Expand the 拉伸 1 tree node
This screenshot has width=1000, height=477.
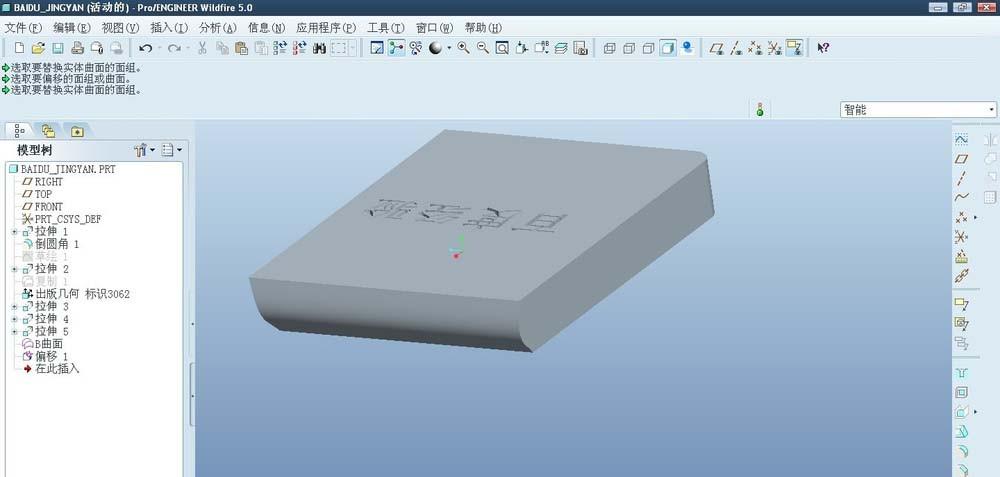coord(14,231)
